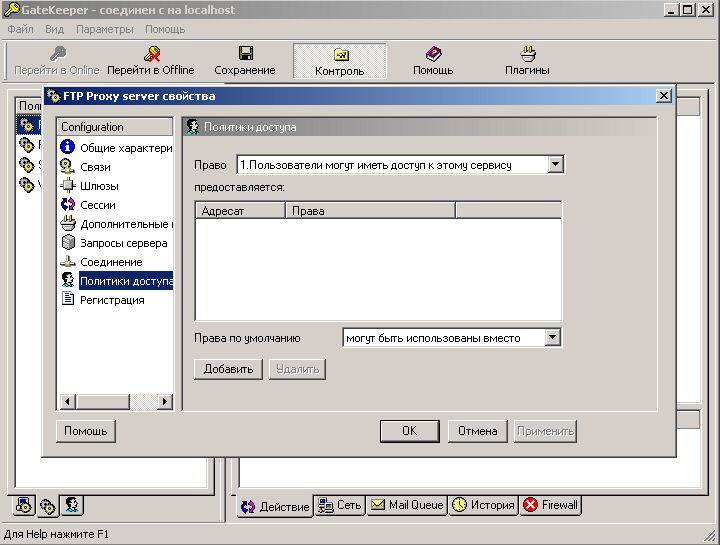Click the Сохранение floppy disk icon
Image resolution: width=720 pixels, height=545 pixels.
click(246, 53)
